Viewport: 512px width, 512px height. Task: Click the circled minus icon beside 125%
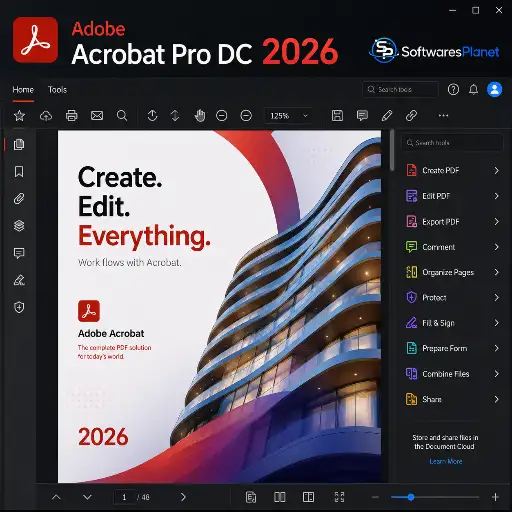coord(246,116)
